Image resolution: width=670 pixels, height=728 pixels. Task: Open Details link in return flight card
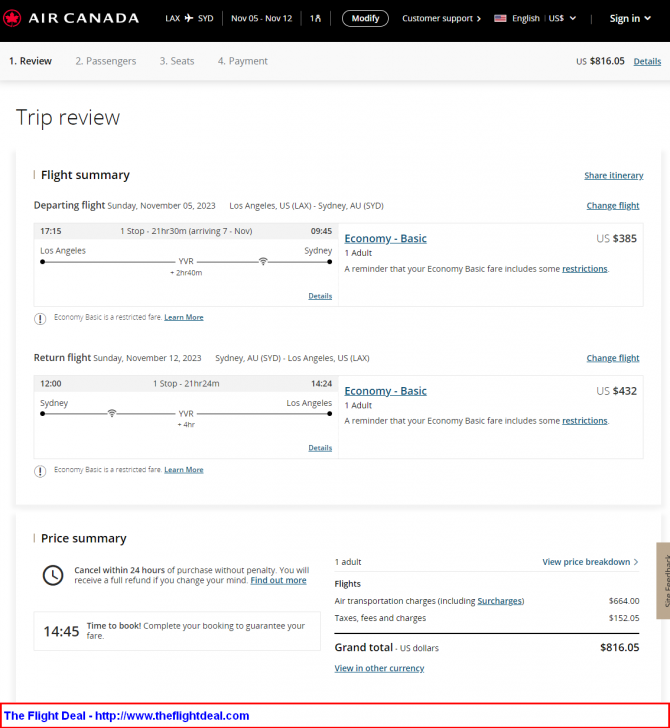pyautogui.click(x=320, y=448)
